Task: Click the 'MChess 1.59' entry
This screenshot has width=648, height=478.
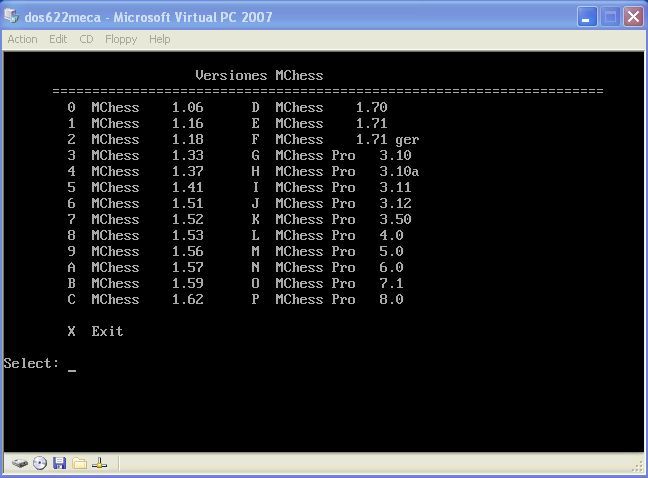Action: coord(136,283)
